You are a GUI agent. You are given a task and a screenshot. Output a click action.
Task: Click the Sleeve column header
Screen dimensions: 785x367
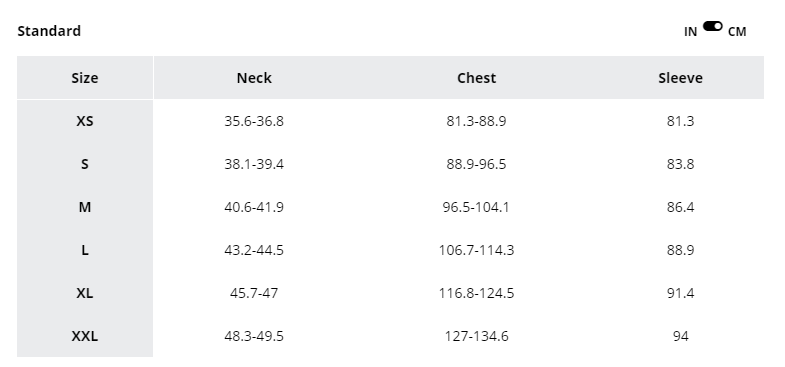click(680, 78)
